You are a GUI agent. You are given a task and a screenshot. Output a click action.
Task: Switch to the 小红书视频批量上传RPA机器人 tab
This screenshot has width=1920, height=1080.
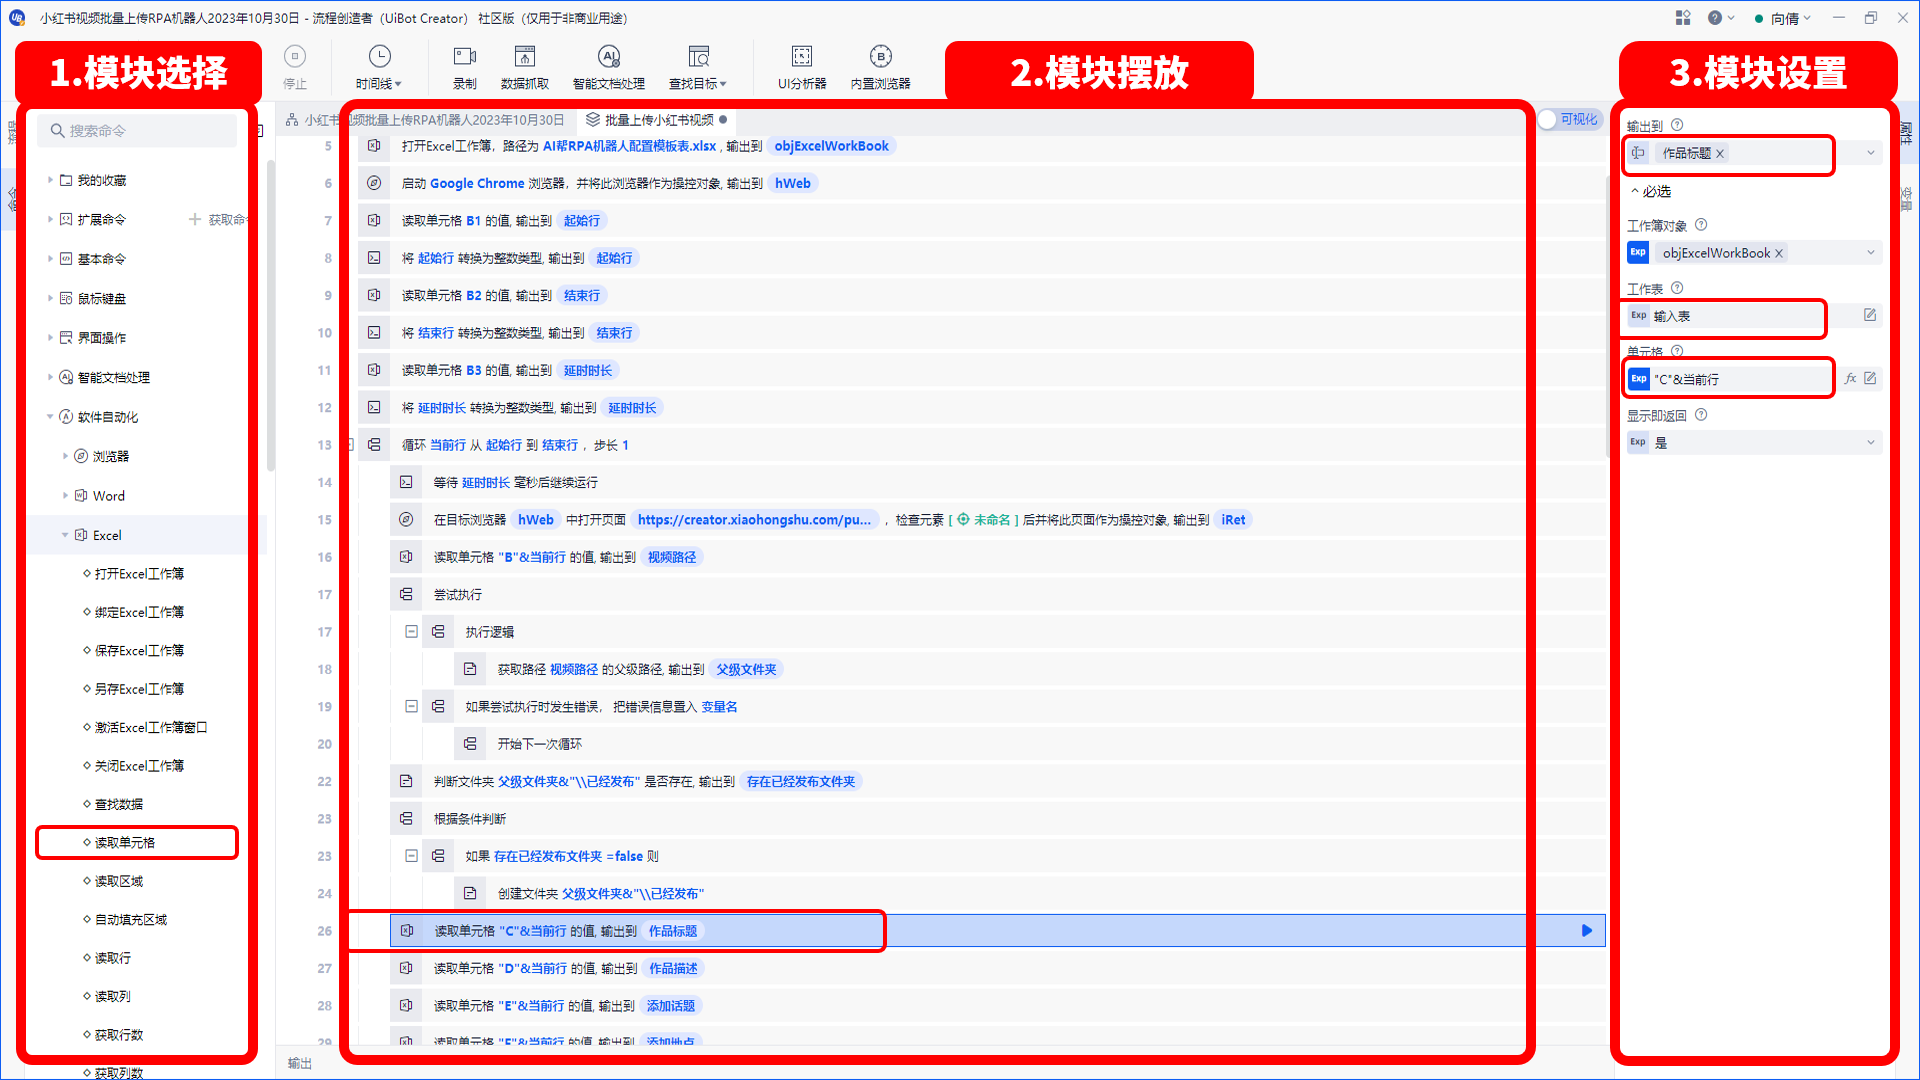tap(425, 120)
